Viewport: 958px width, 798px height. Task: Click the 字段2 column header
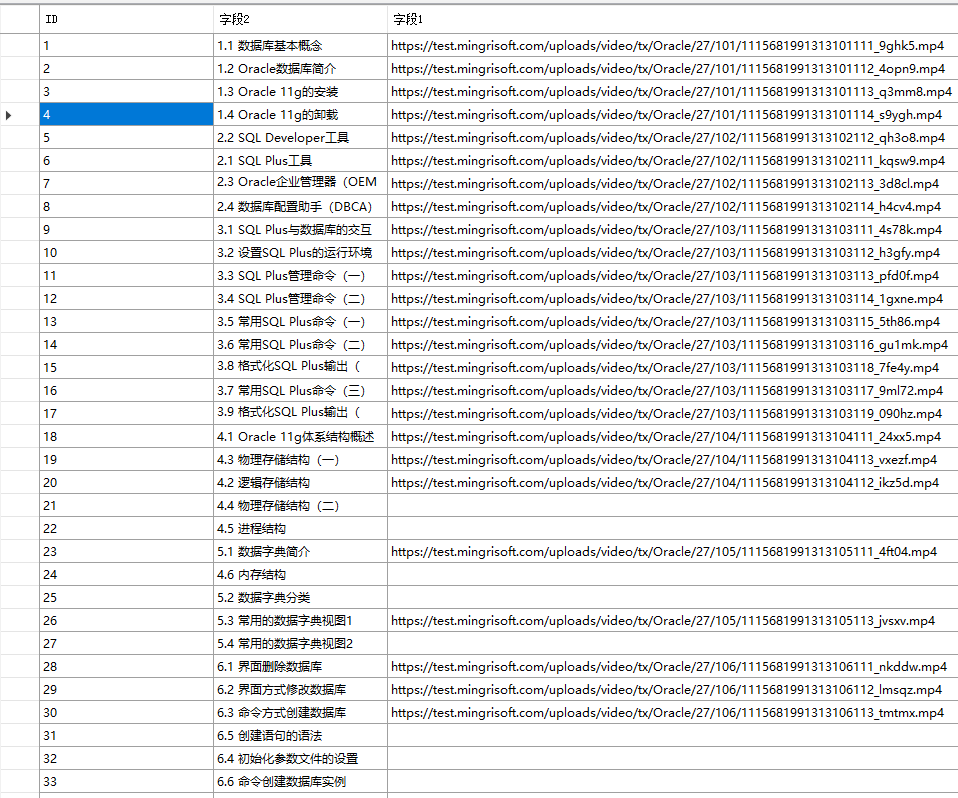pyautogui.click(x=300, y=19)
